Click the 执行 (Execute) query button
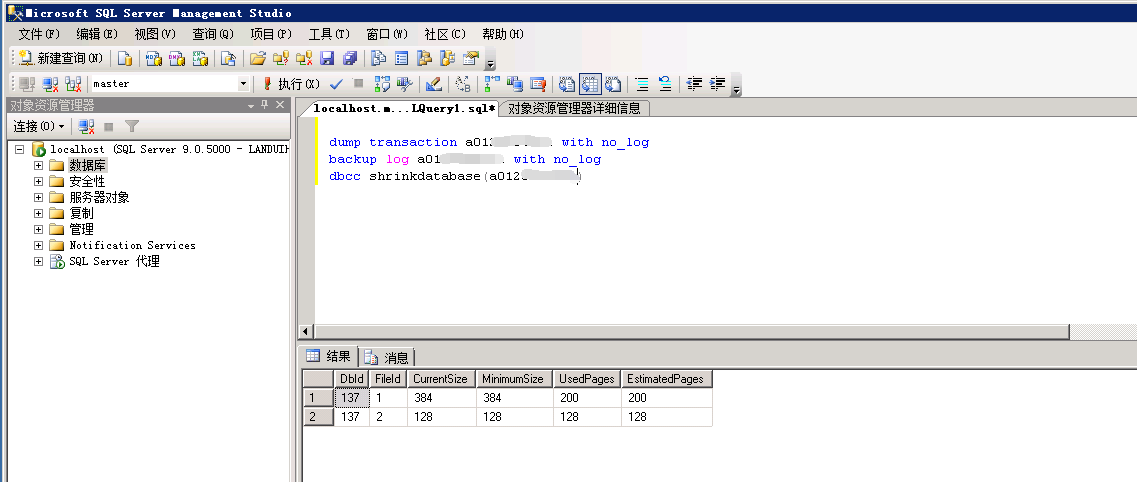Screen dimensions: 1137x482 [x=290, y=84]
